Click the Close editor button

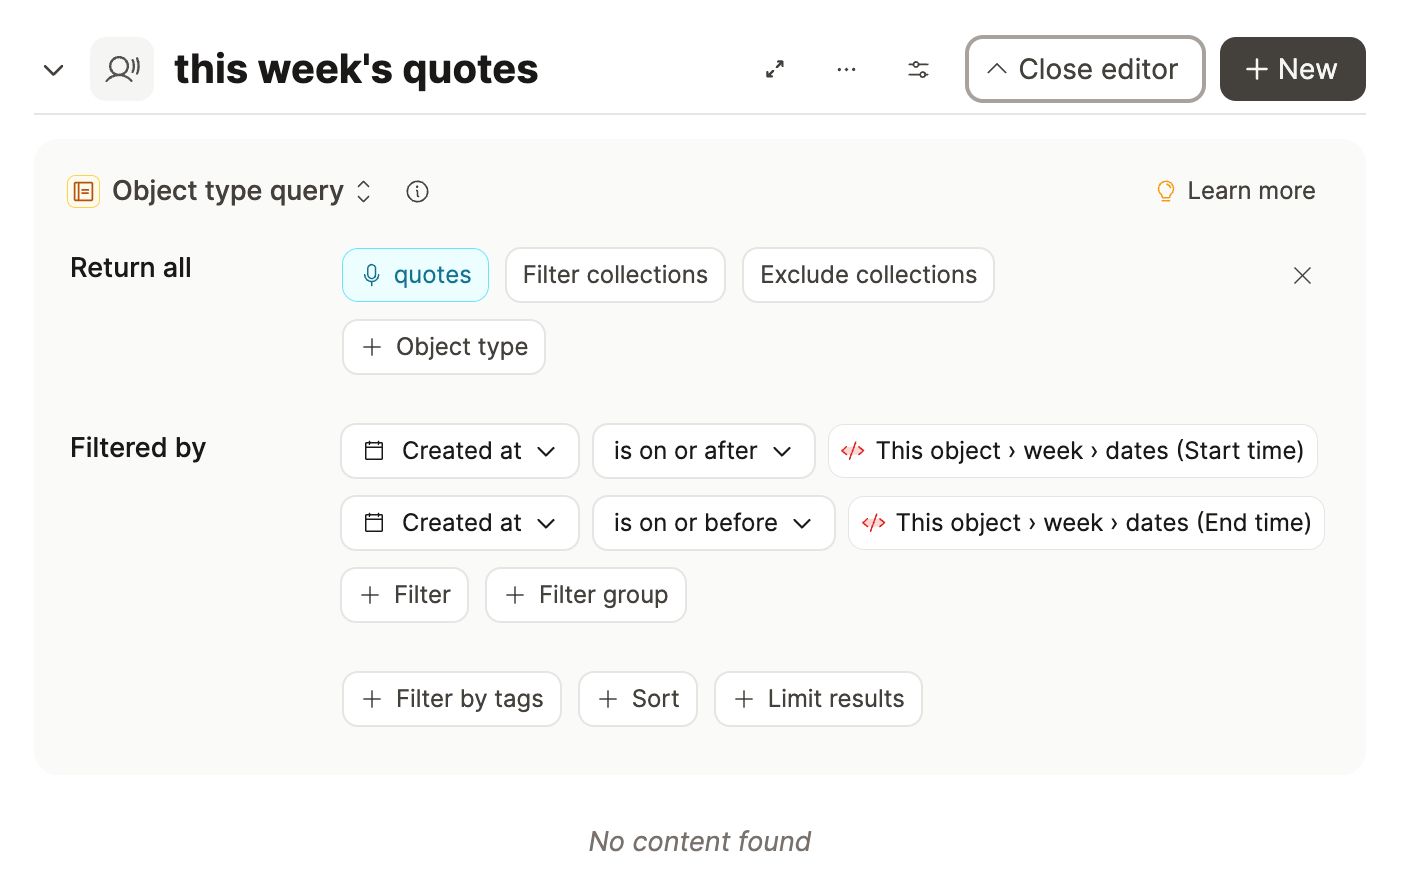pos(1085,69)
